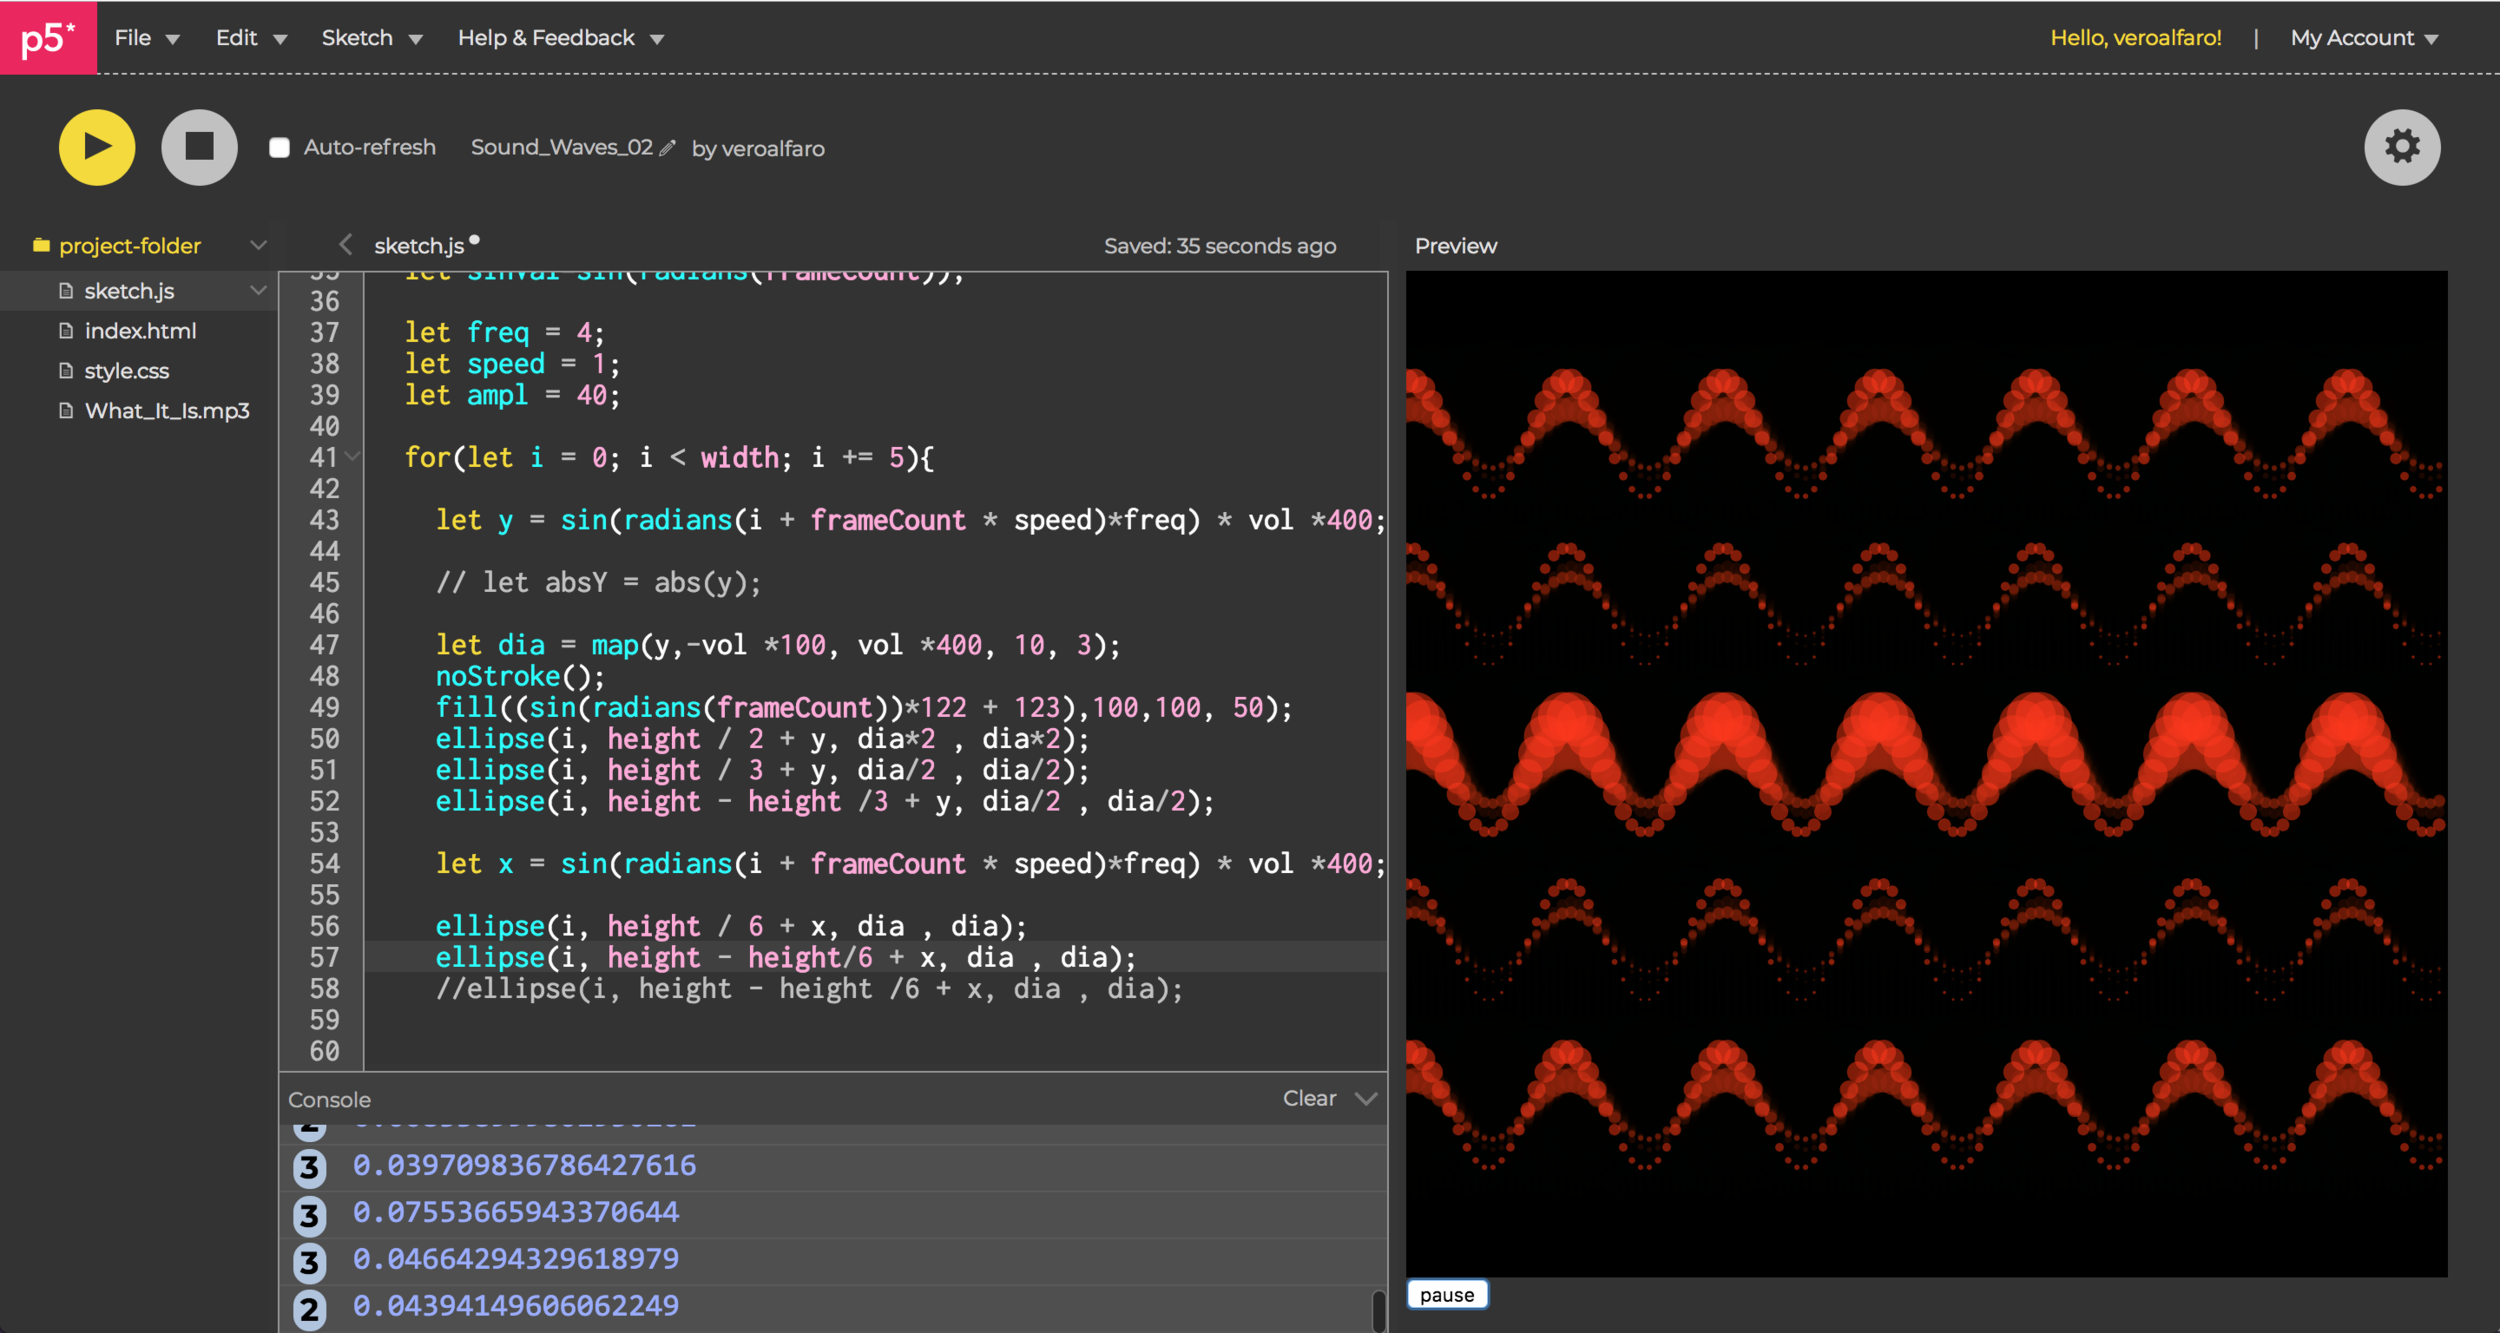Click line number 49 in the gutter
Screen dimensions: 2500x1333
pyautogui.click(x=324, y=708)
